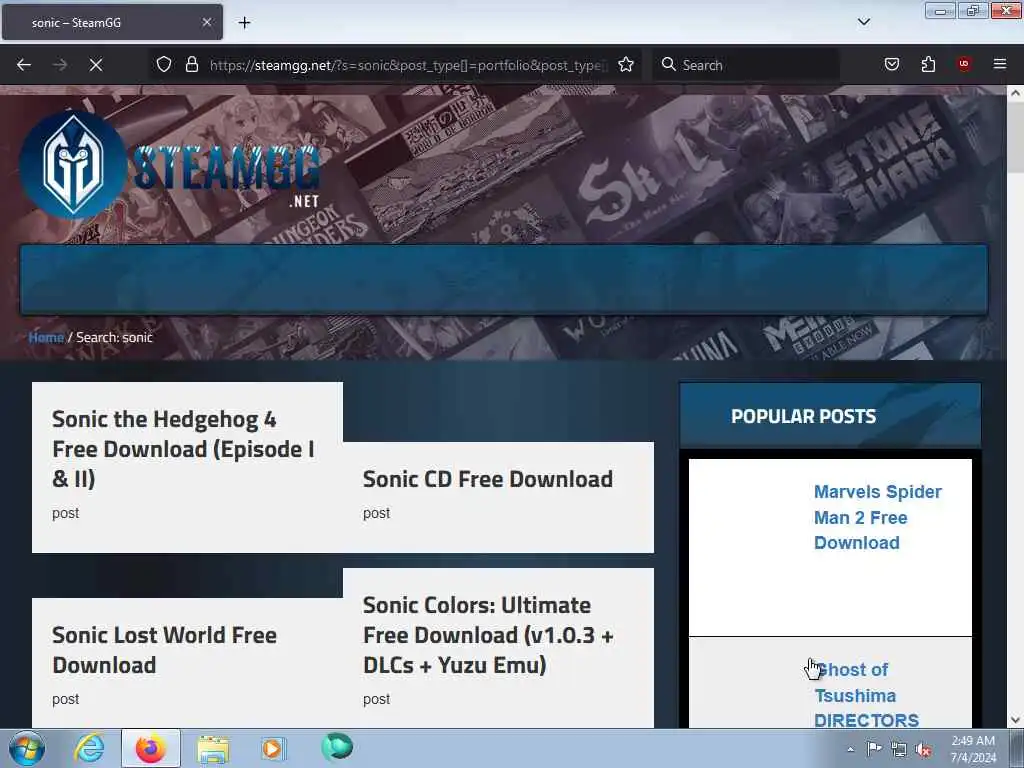Open the extensions puzzle icon
The width and height of the screenshot is (1024, 768).
(928, 64)
